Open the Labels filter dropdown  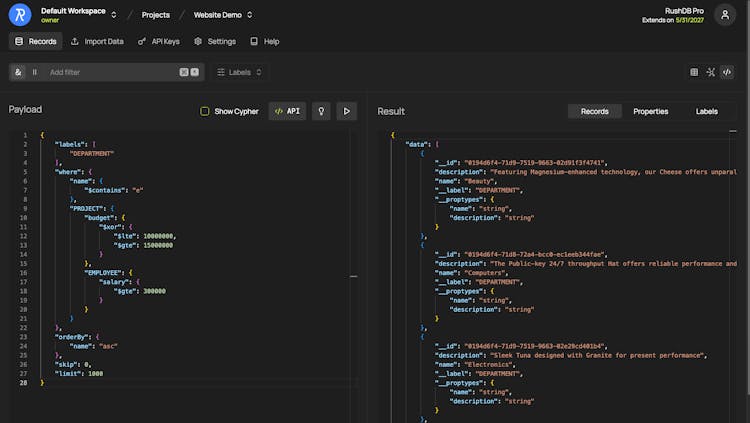pos(240,72)
